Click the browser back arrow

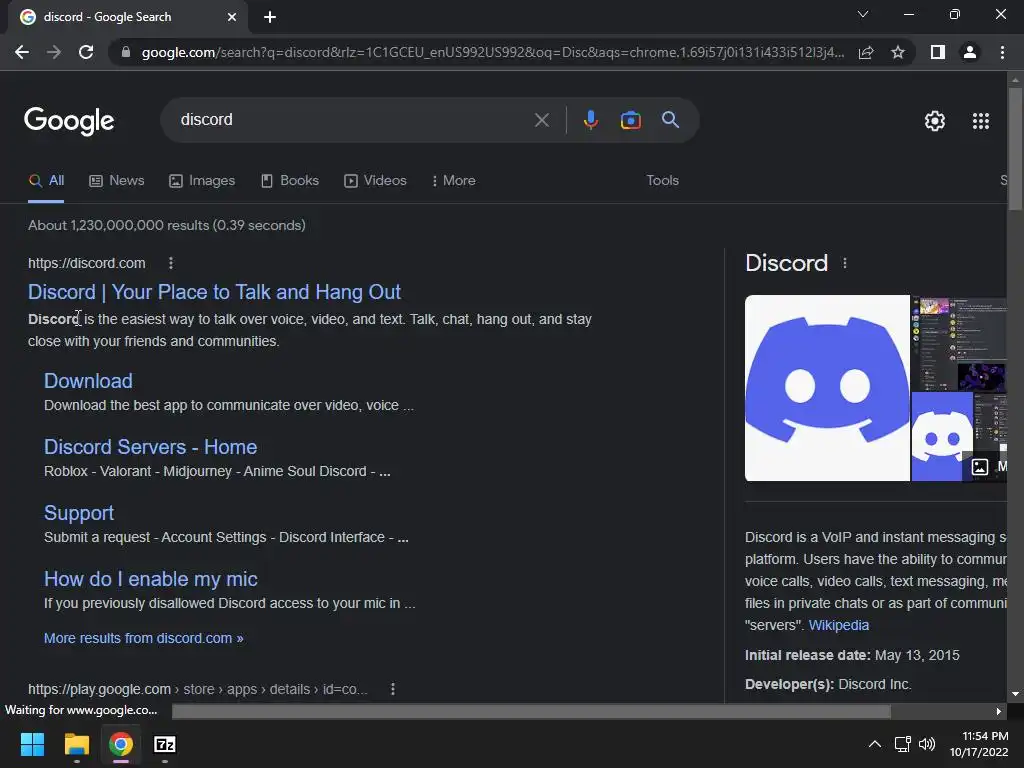point(22,52)
